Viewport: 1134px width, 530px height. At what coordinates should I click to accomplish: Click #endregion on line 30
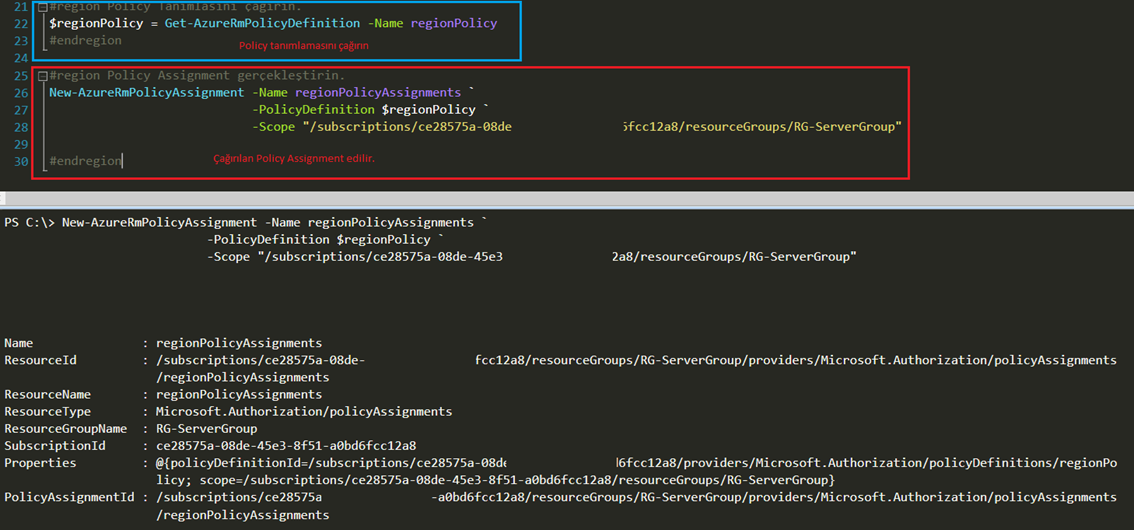tap(85, 161)
